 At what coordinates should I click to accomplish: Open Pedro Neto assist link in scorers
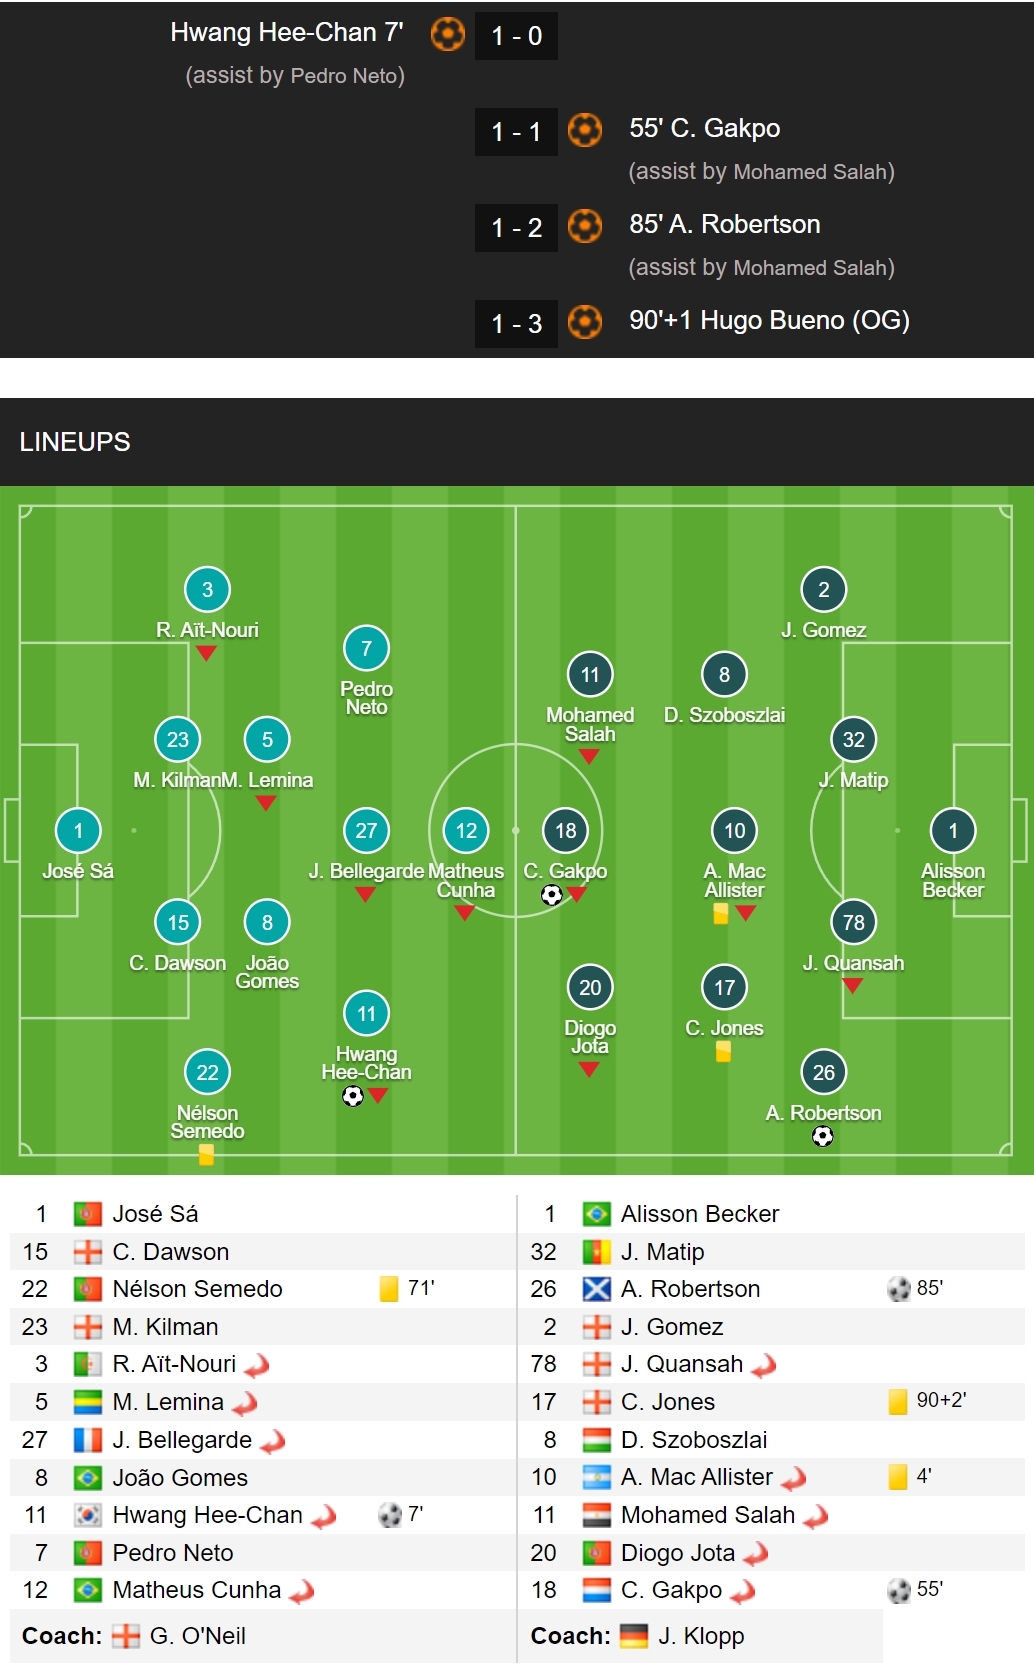(347, 76)
